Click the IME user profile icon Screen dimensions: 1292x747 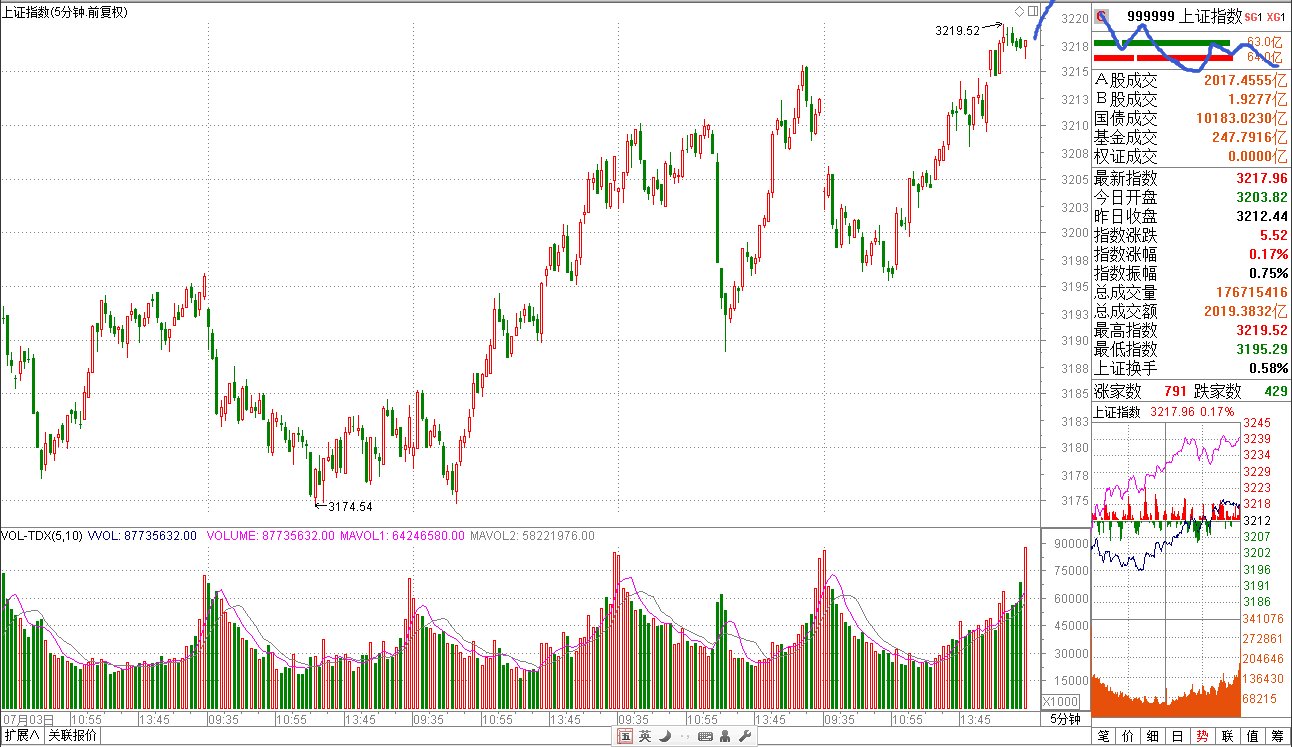pos(724,737)
